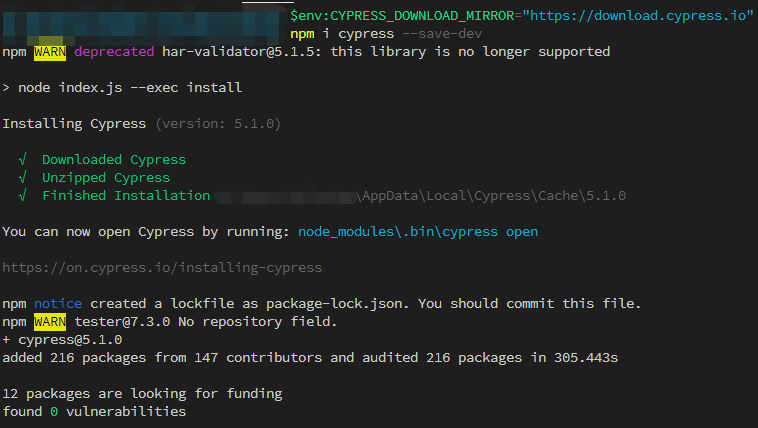
Task: Click the first yellow WARN label
Action: tap(50, 52)
